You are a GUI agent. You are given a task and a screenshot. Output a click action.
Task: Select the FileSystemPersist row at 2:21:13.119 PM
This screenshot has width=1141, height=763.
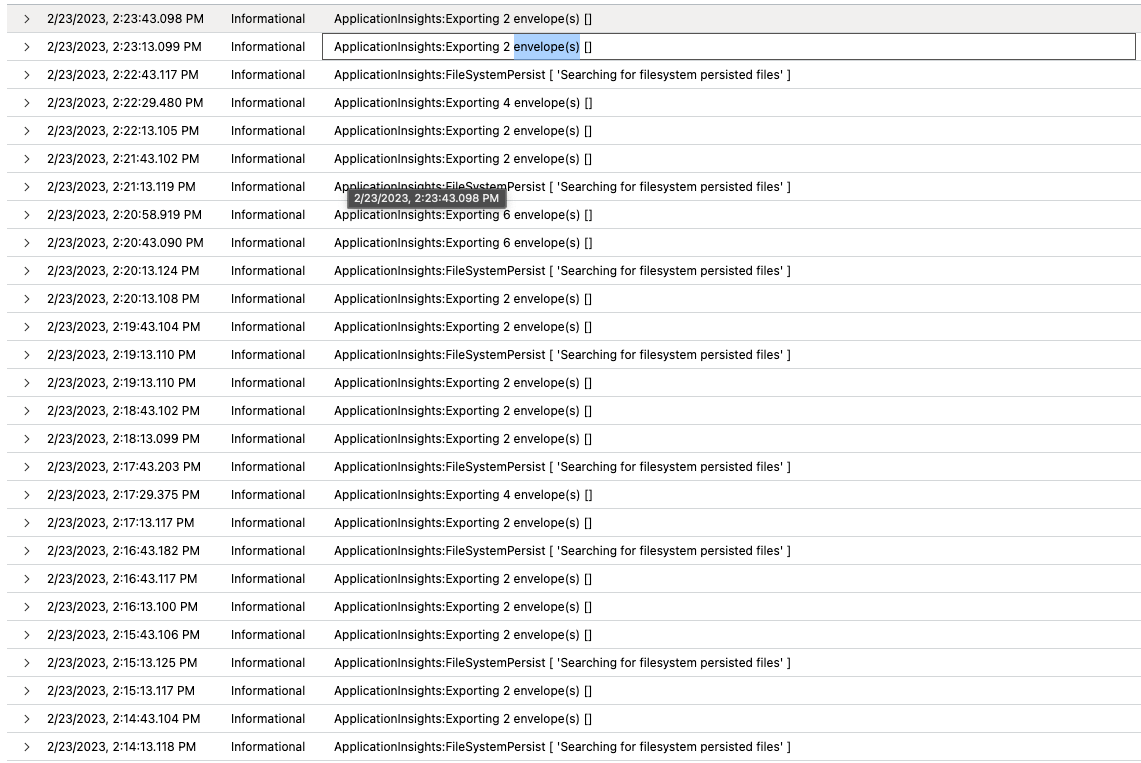coord(600,187)
